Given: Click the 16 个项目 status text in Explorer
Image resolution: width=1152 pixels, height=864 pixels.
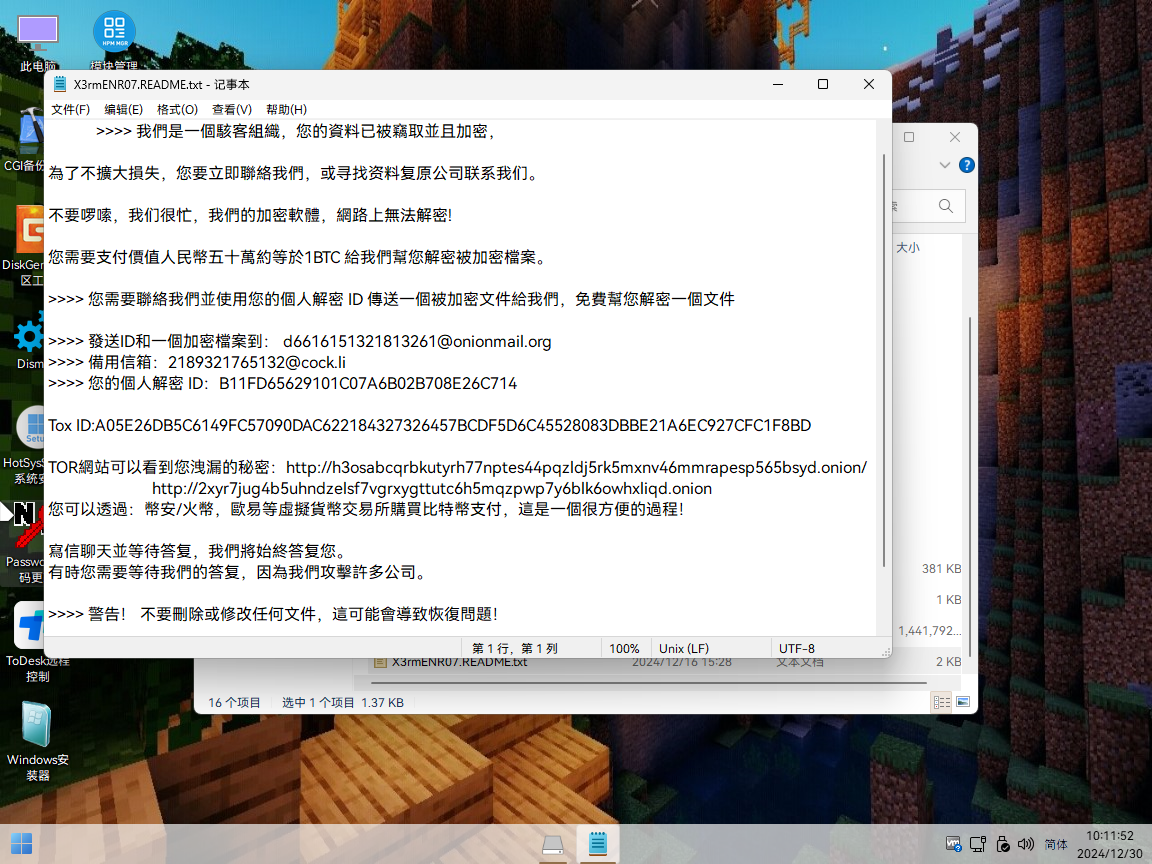Looking at the screenshot, I should (x=234, y=702).
